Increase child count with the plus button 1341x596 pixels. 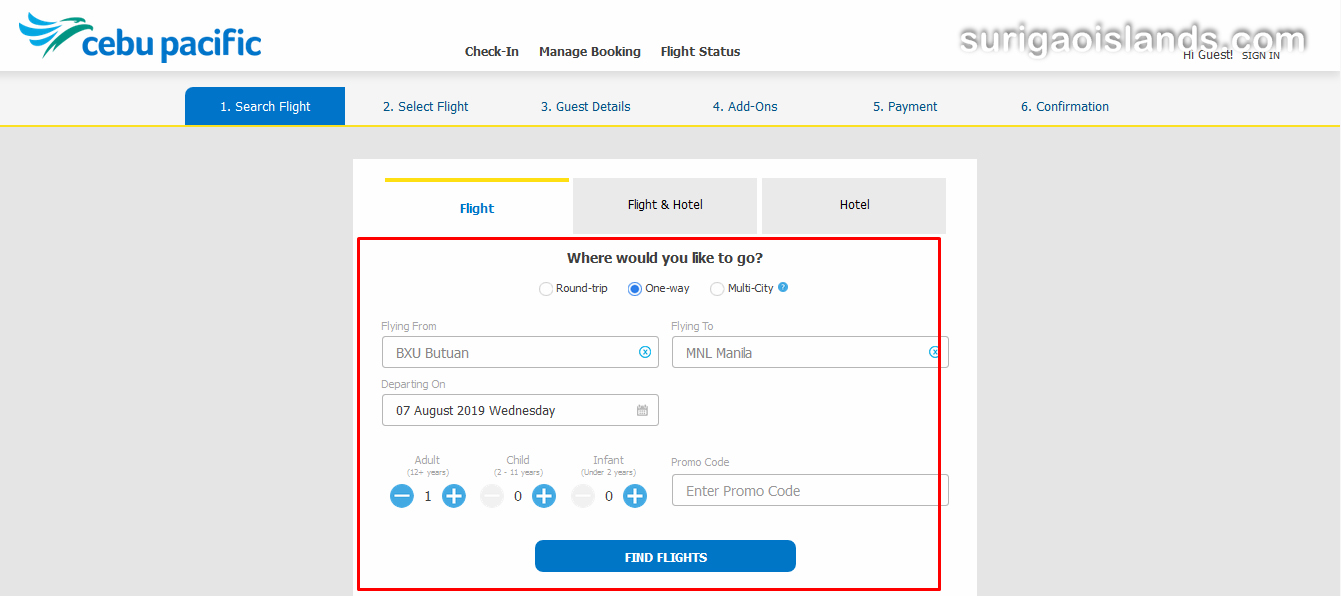[544, 495]
